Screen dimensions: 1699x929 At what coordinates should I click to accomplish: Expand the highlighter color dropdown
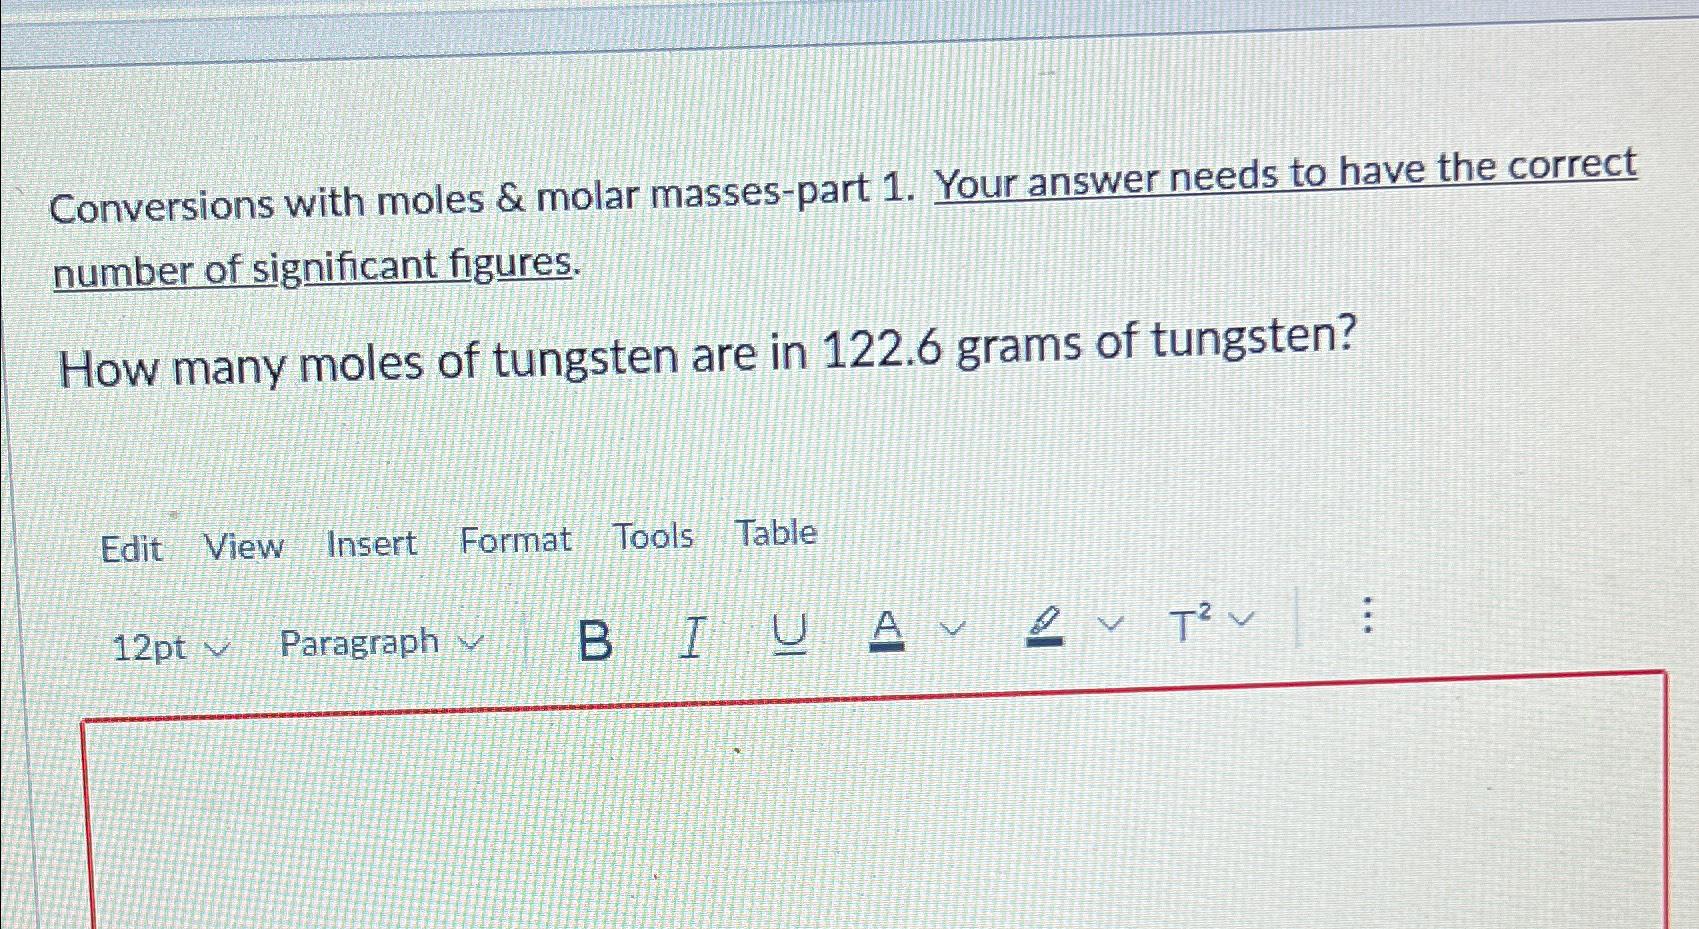tap(1110, 624)
